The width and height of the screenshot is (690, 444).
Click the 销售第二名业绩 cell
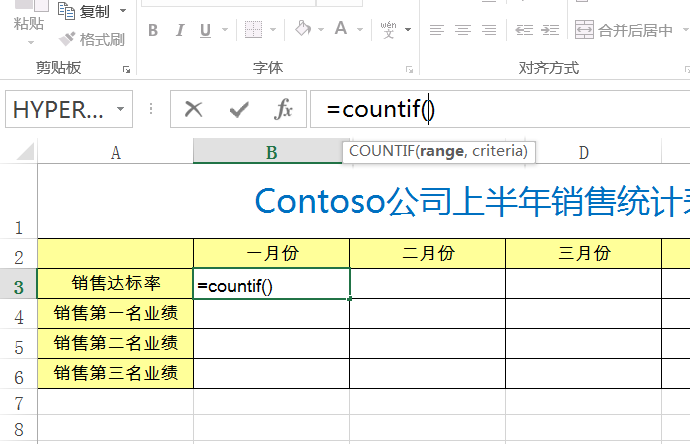115,344
